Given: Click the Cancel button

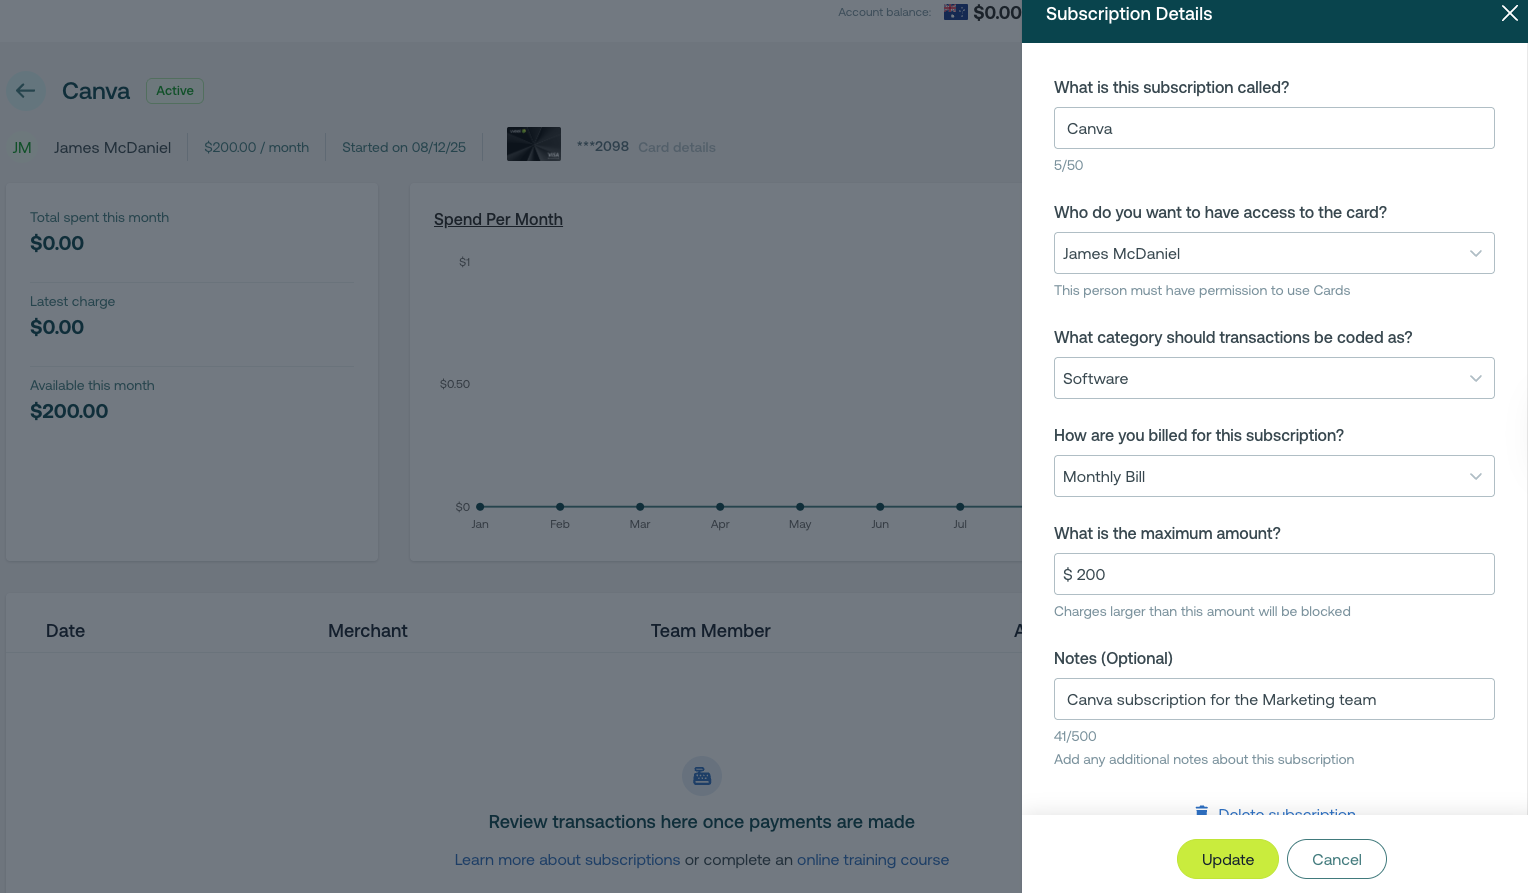Looking at the screenshot, I should click(1336, 859).
